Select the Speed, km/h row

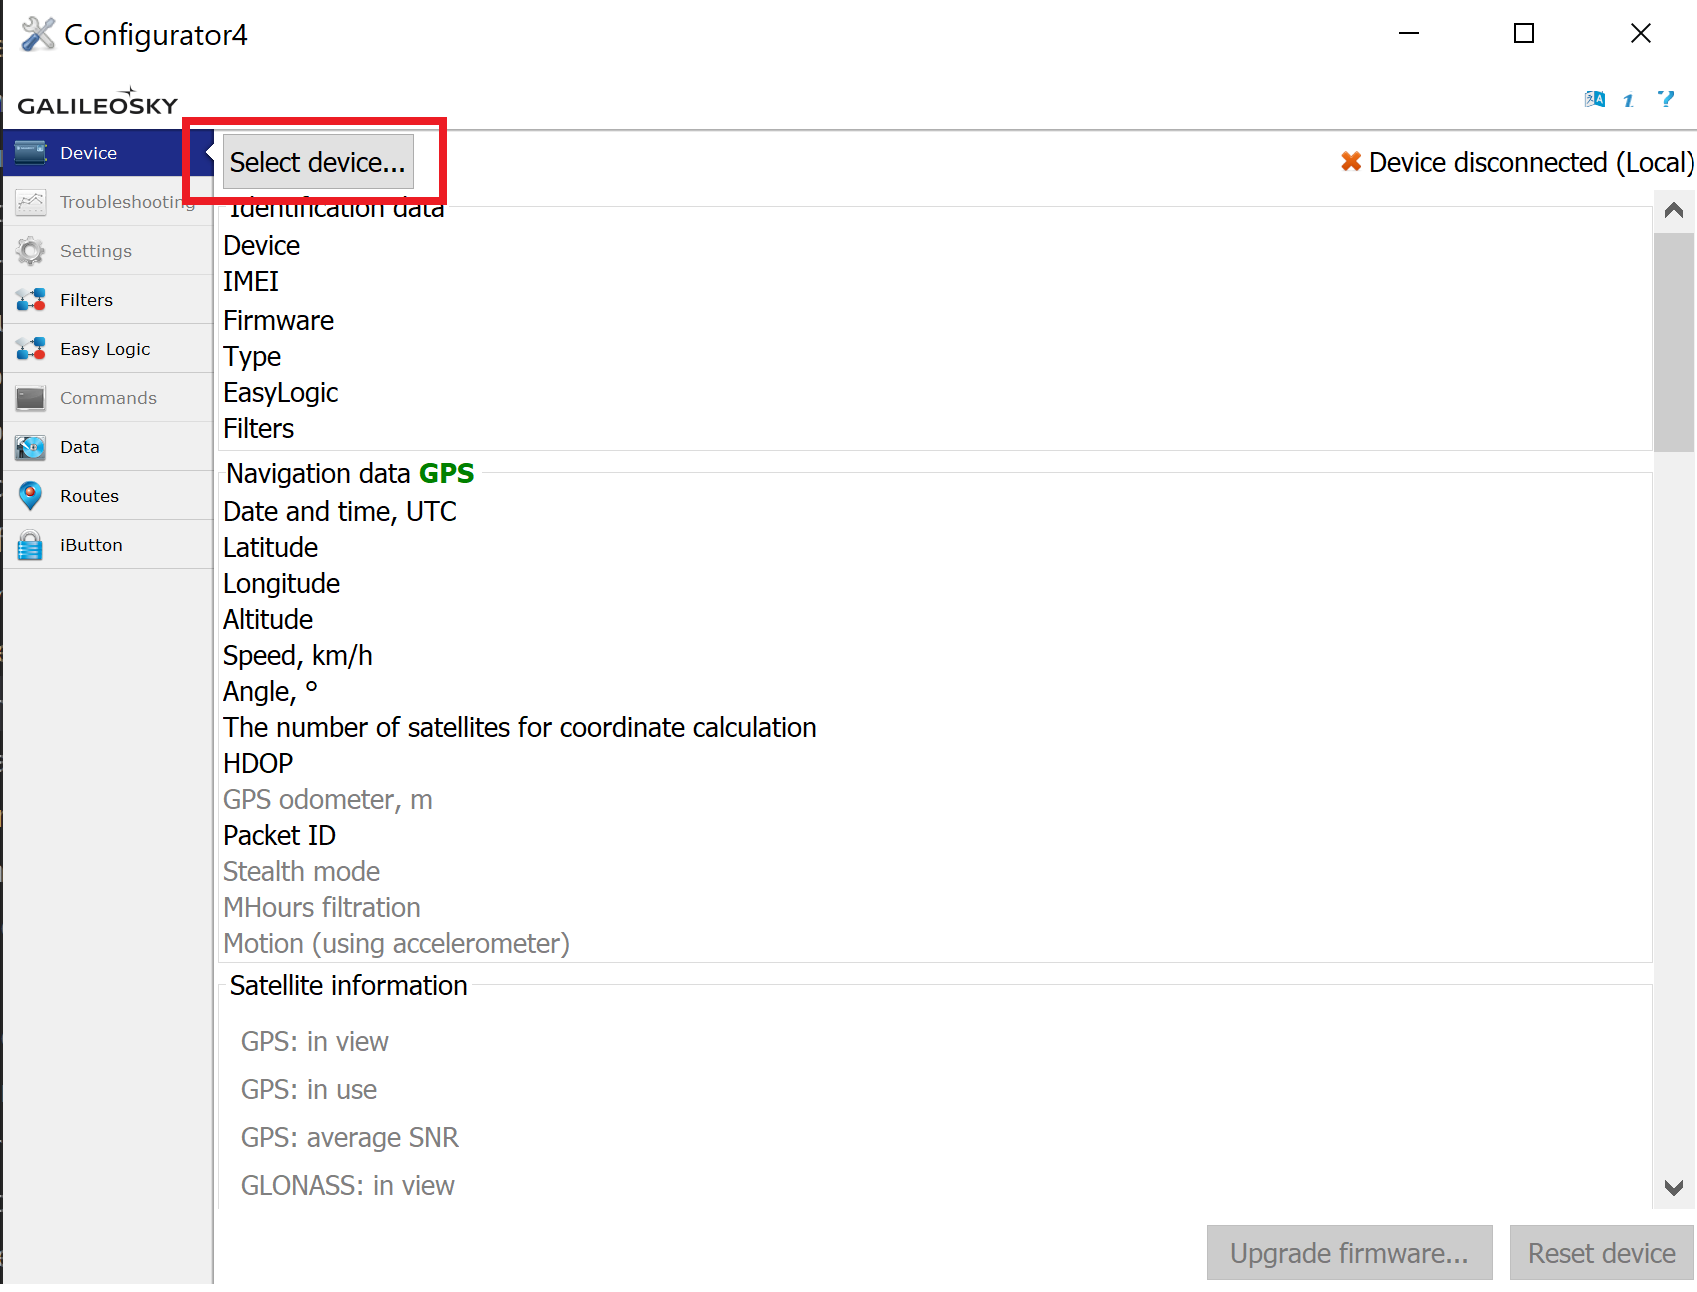point(298,656)
